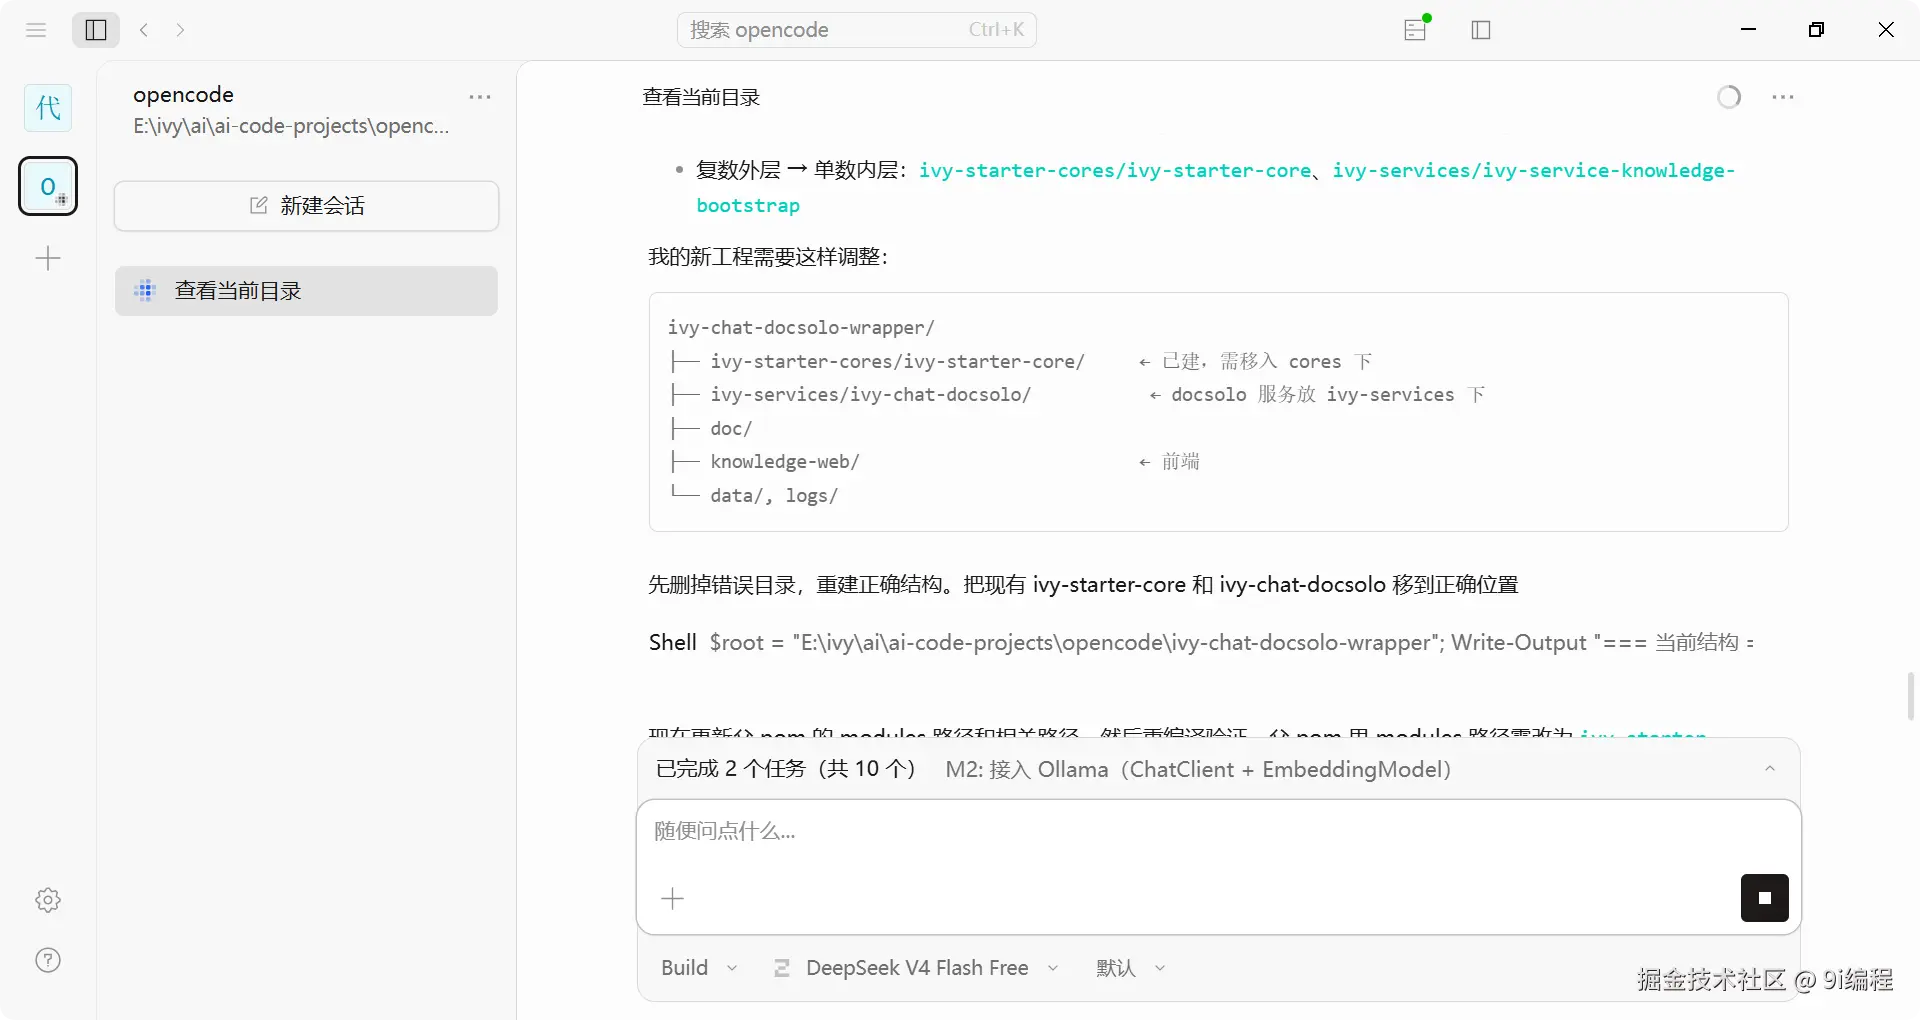Open the Build agent dropdown

pyautogui.click(x=699, y=968)
